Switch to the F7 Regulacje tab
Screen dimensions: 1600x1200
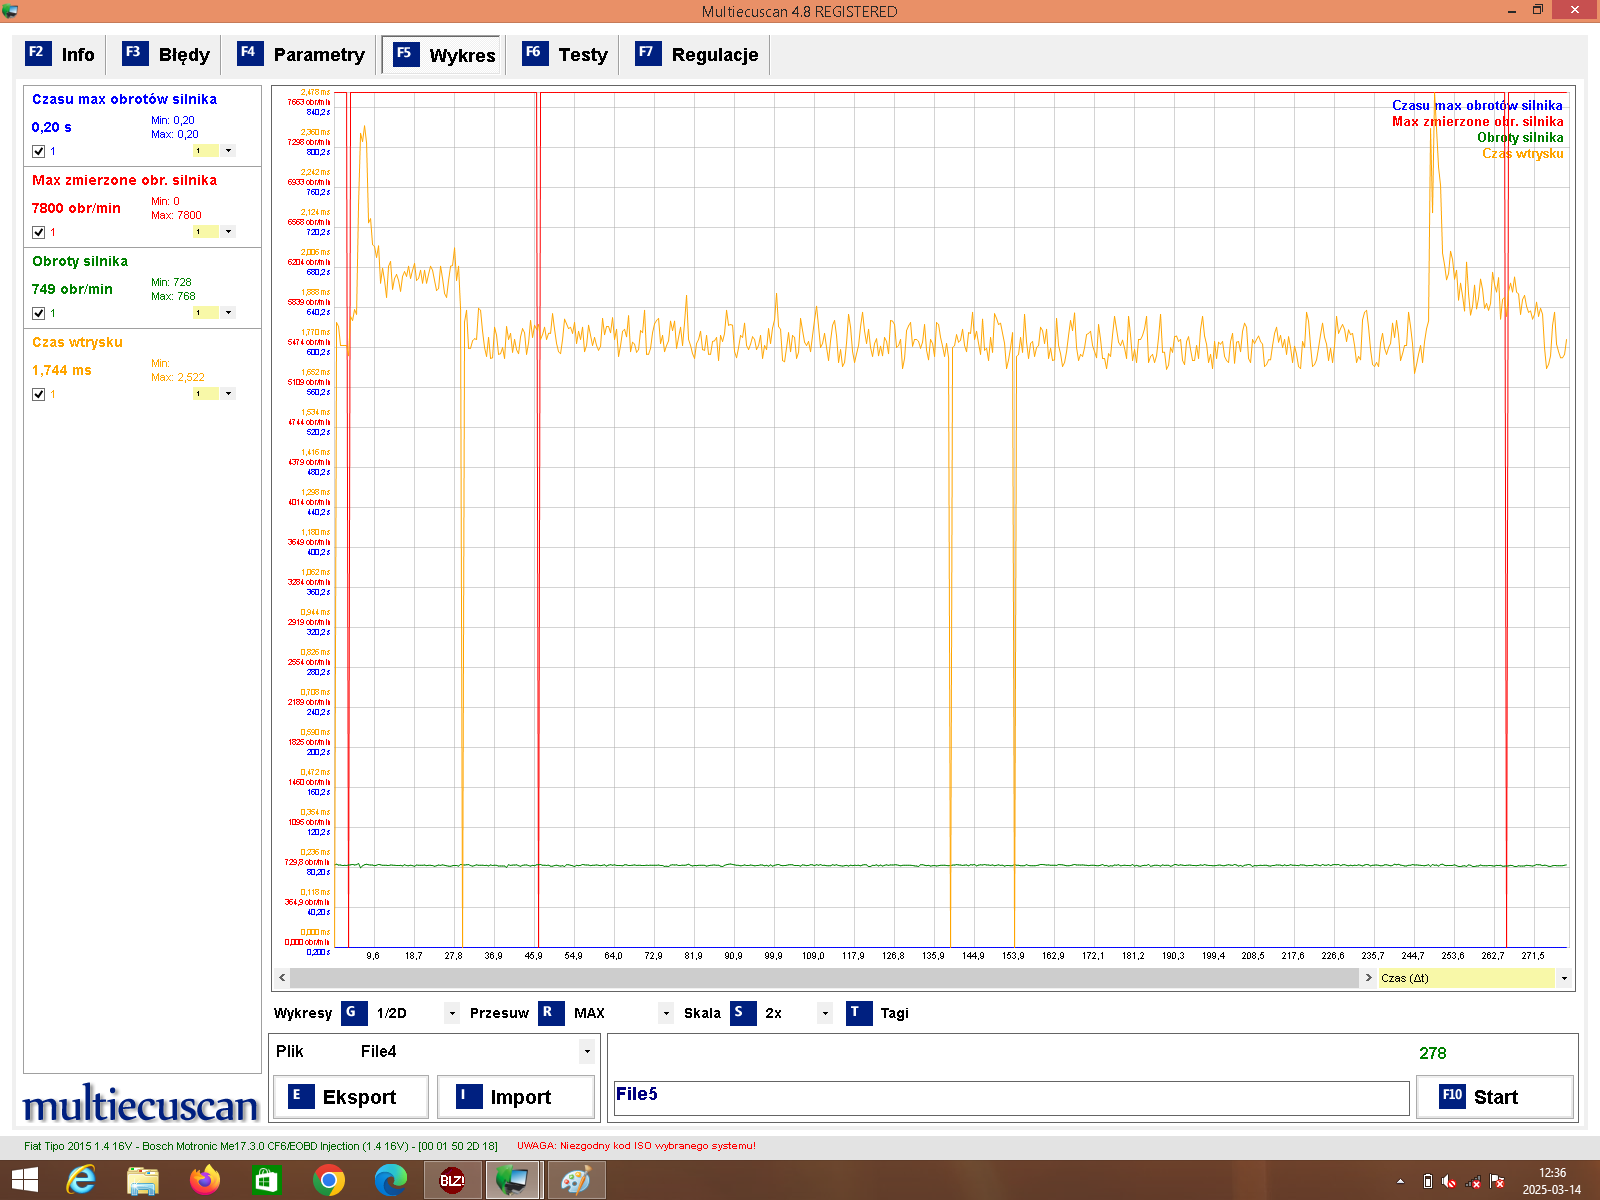(697, 54)
